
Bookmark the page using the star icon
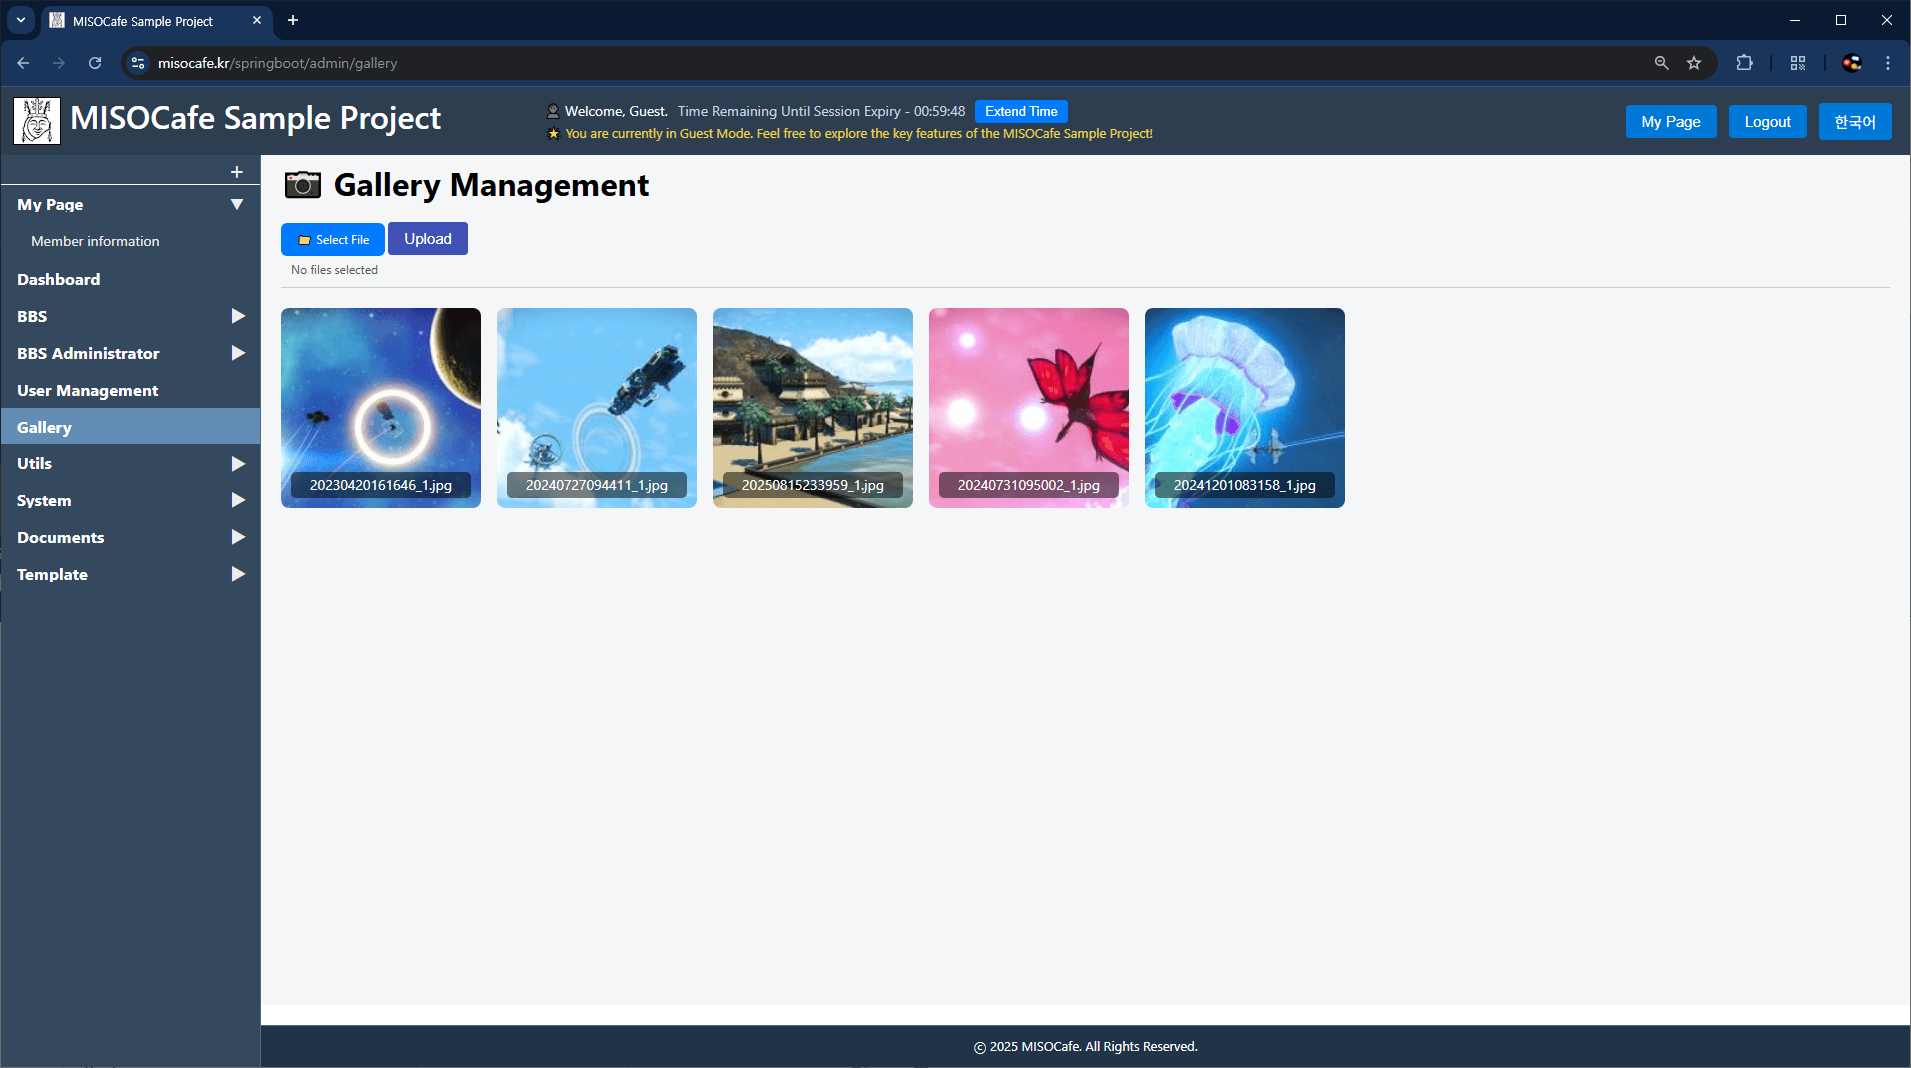coord(1695,62)
